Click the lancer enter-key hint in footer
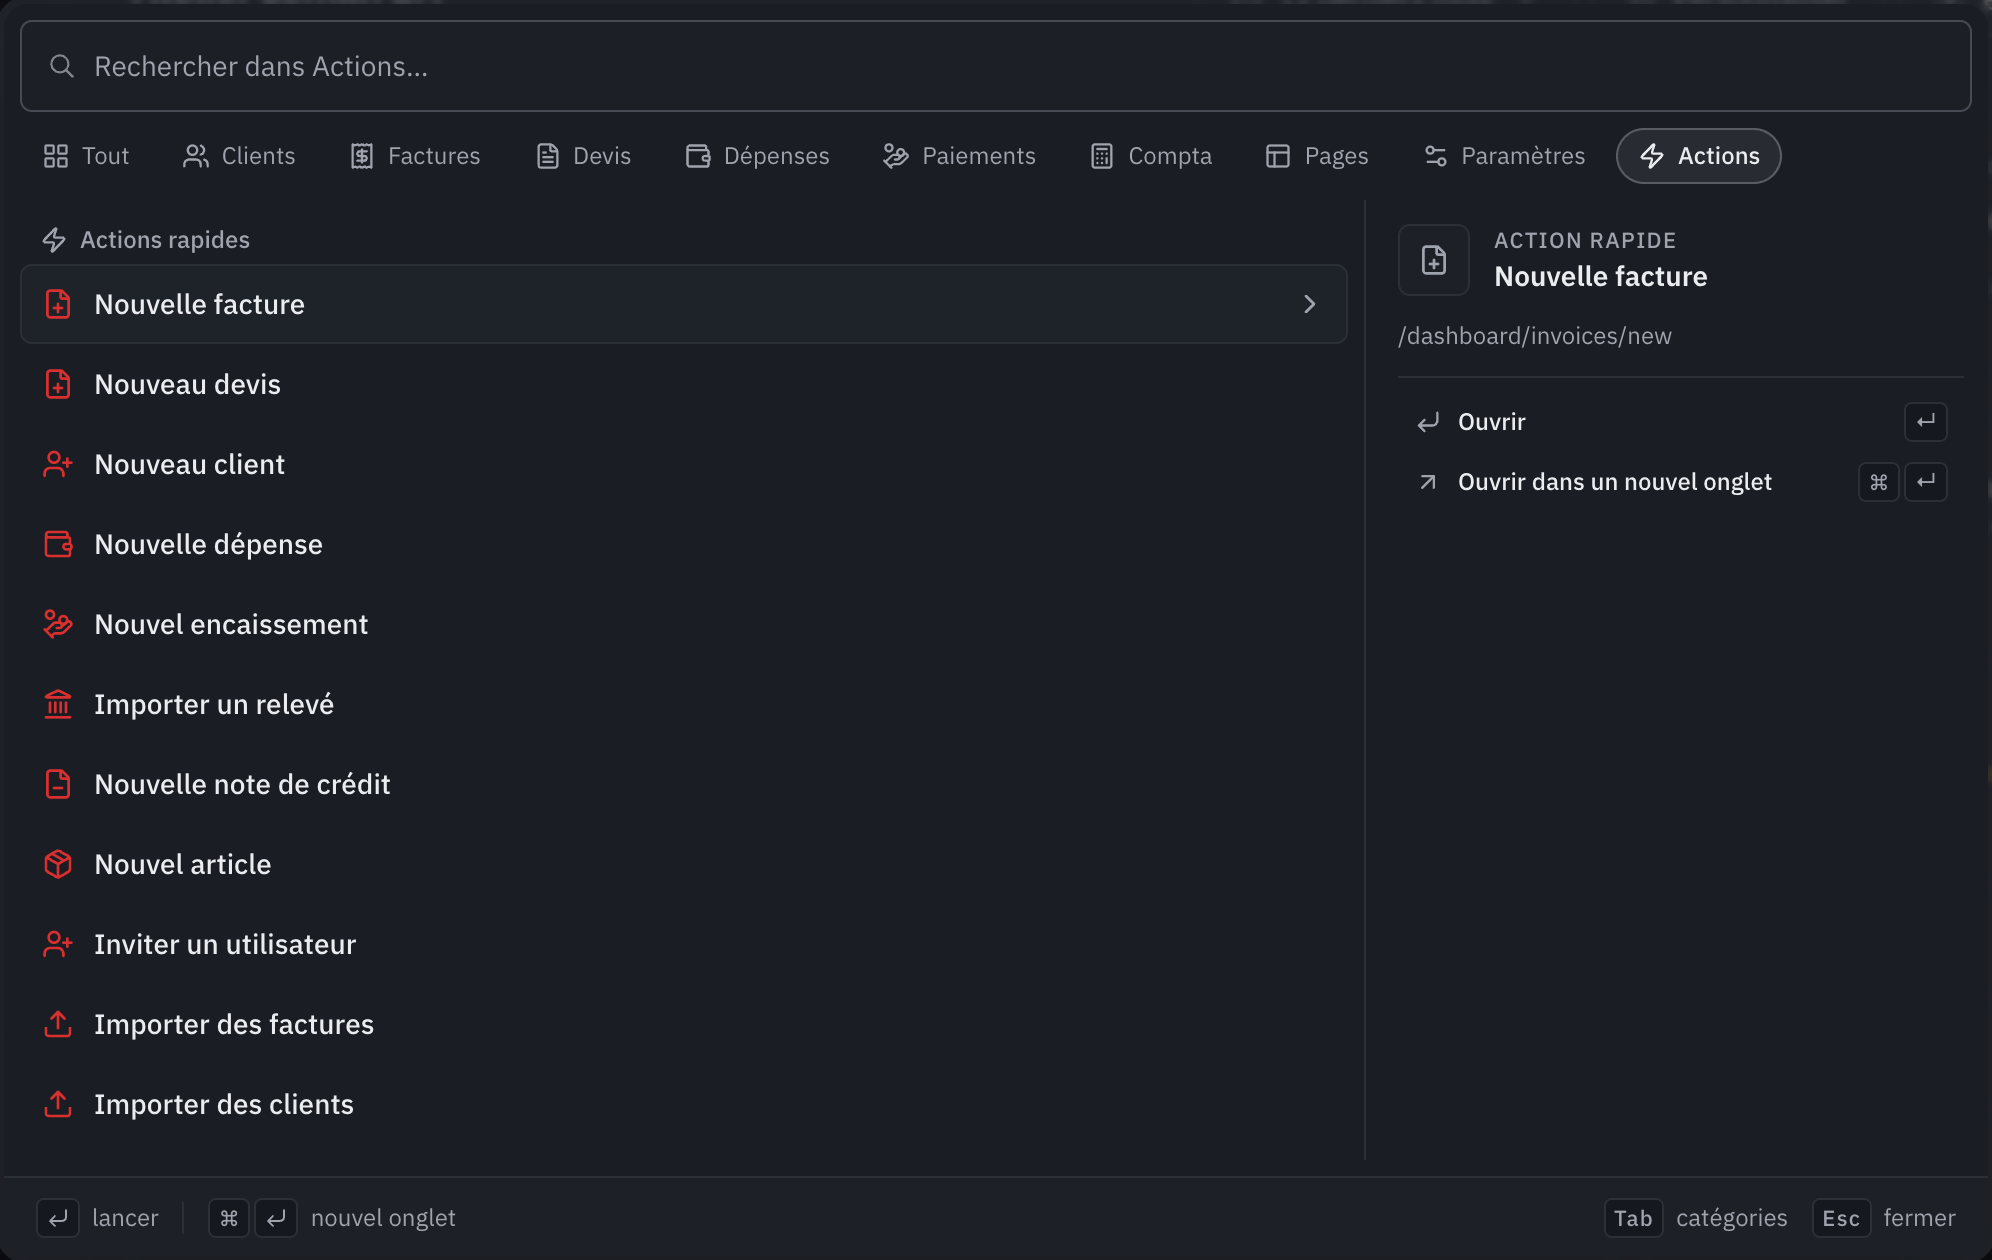The image size is (1992, 1260). (58, 1218)
